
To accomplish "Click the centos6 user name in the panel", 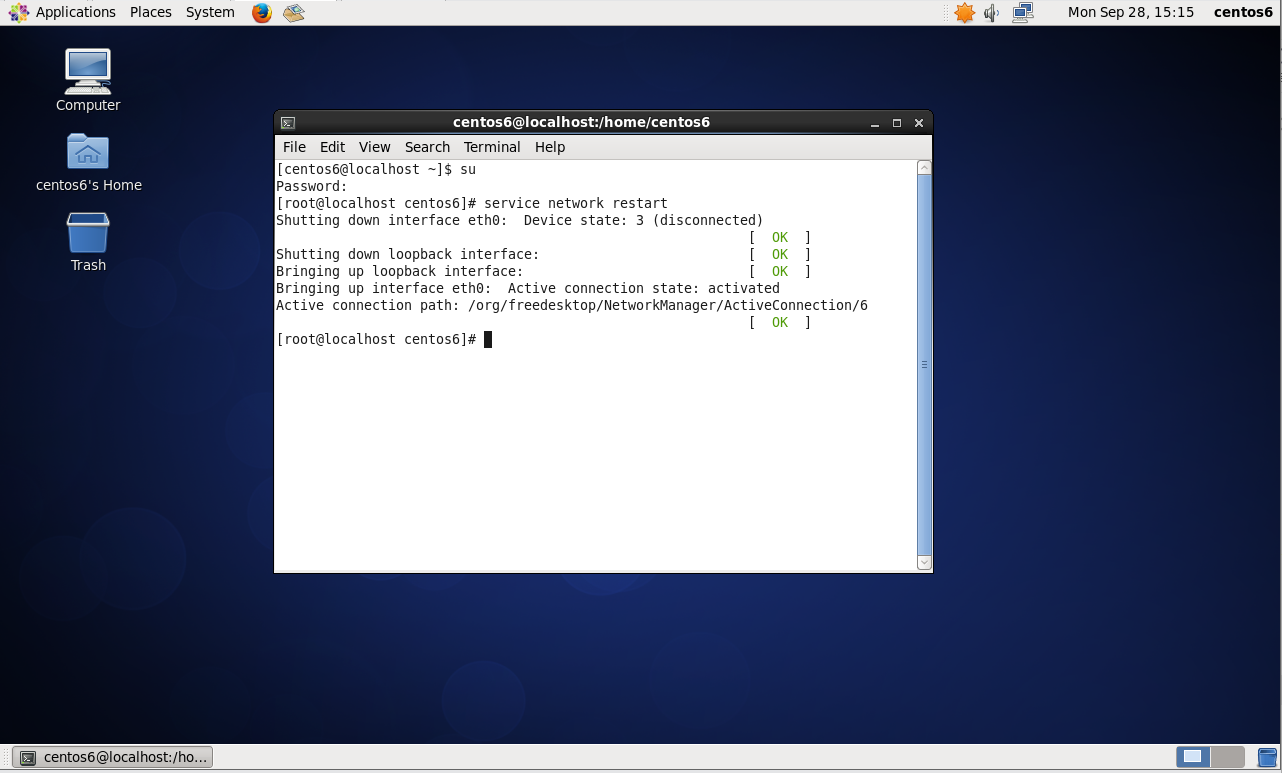I will [x=1243, y=12].
